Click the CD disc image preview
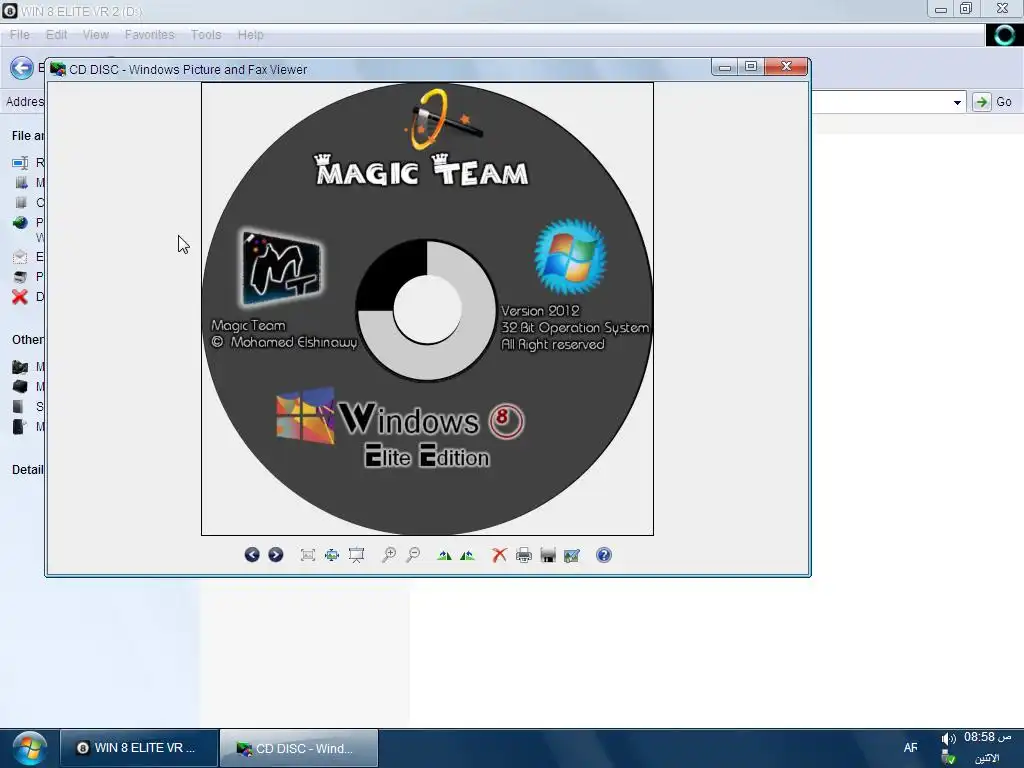This screenshot has height=768, width=1024. 427,309
